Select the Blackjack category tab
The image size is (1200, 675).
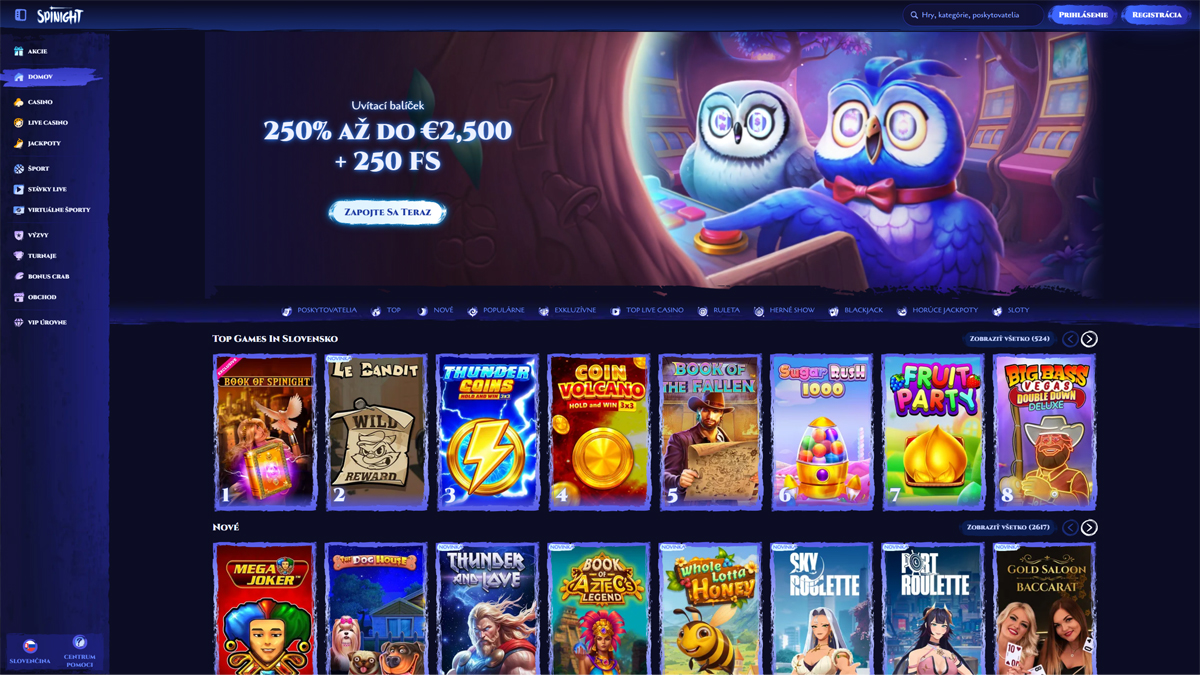tap(855, 311)
